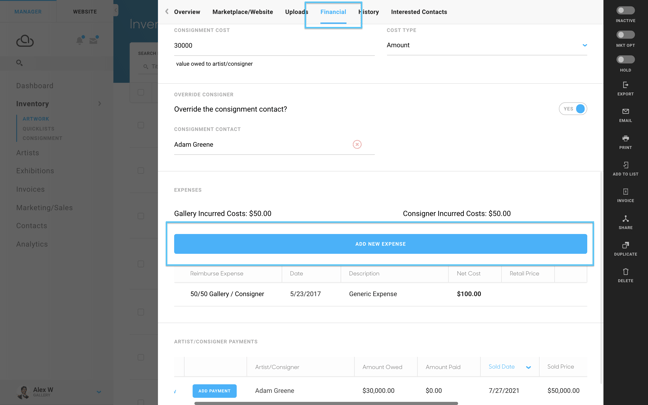Viewport: 648px width, 405px height.
Task: Expand the Alex W account menu
Action: pyautogui.click(x=99, y=391)
